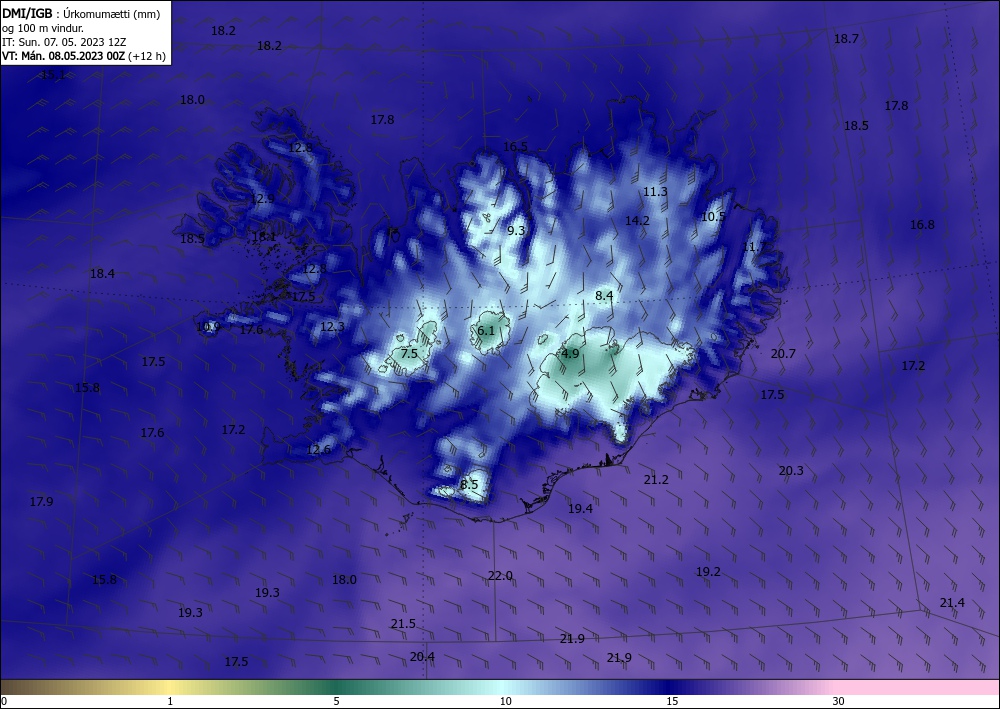Select the 14.2 value label
The image size is (1000, 709).
[637, 221]
